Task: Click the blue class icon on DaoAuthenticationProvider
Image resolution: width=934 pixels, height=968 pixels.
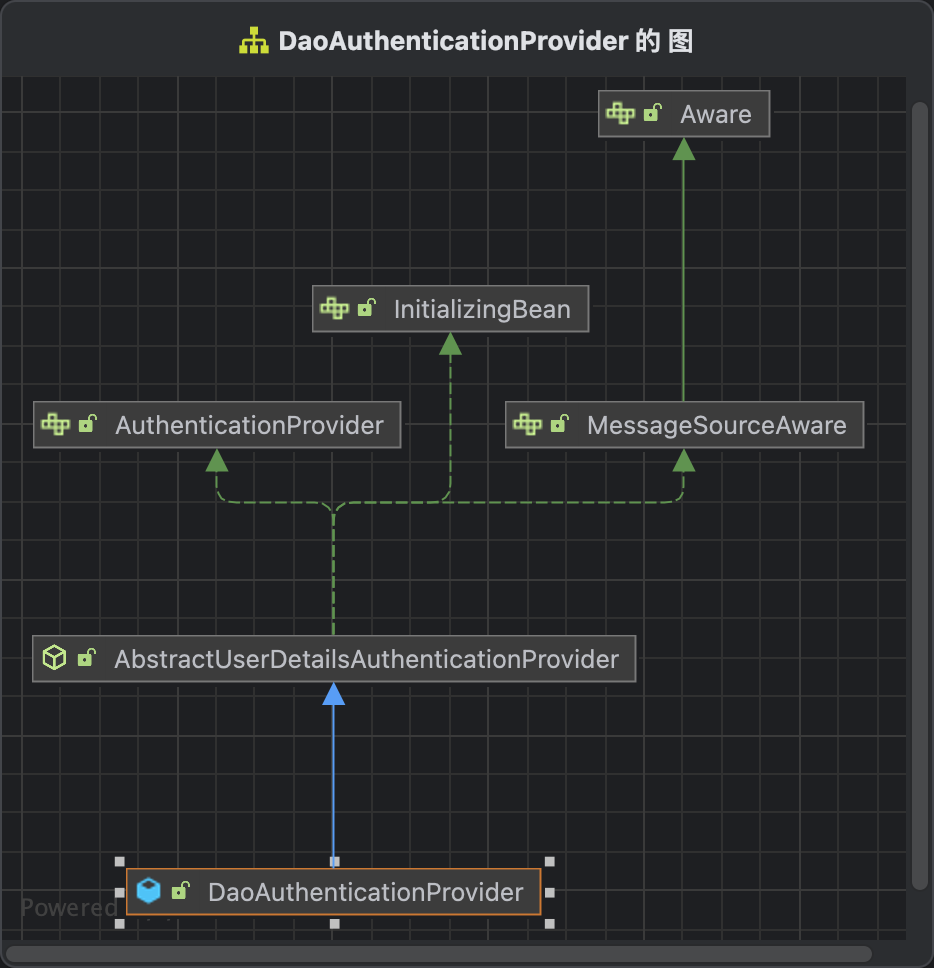Action: pyautogui.click(x=148, y=891)
